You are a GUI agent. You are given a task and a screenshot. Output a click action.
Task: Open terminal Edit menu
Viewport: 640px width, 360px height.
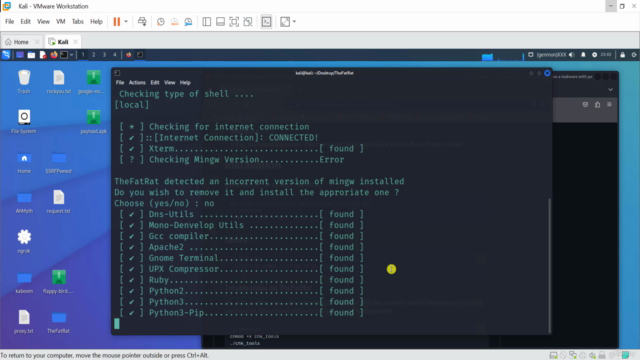[155, 82]
